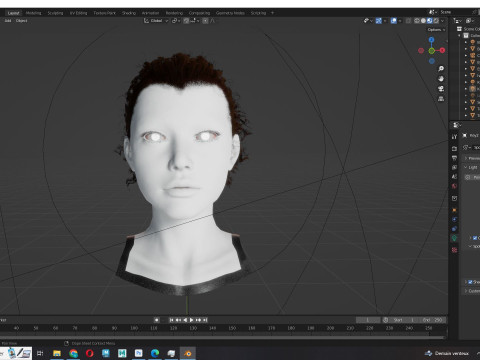Toggle snapping magnet icon

pyautogui.click(x=186, y=21)
